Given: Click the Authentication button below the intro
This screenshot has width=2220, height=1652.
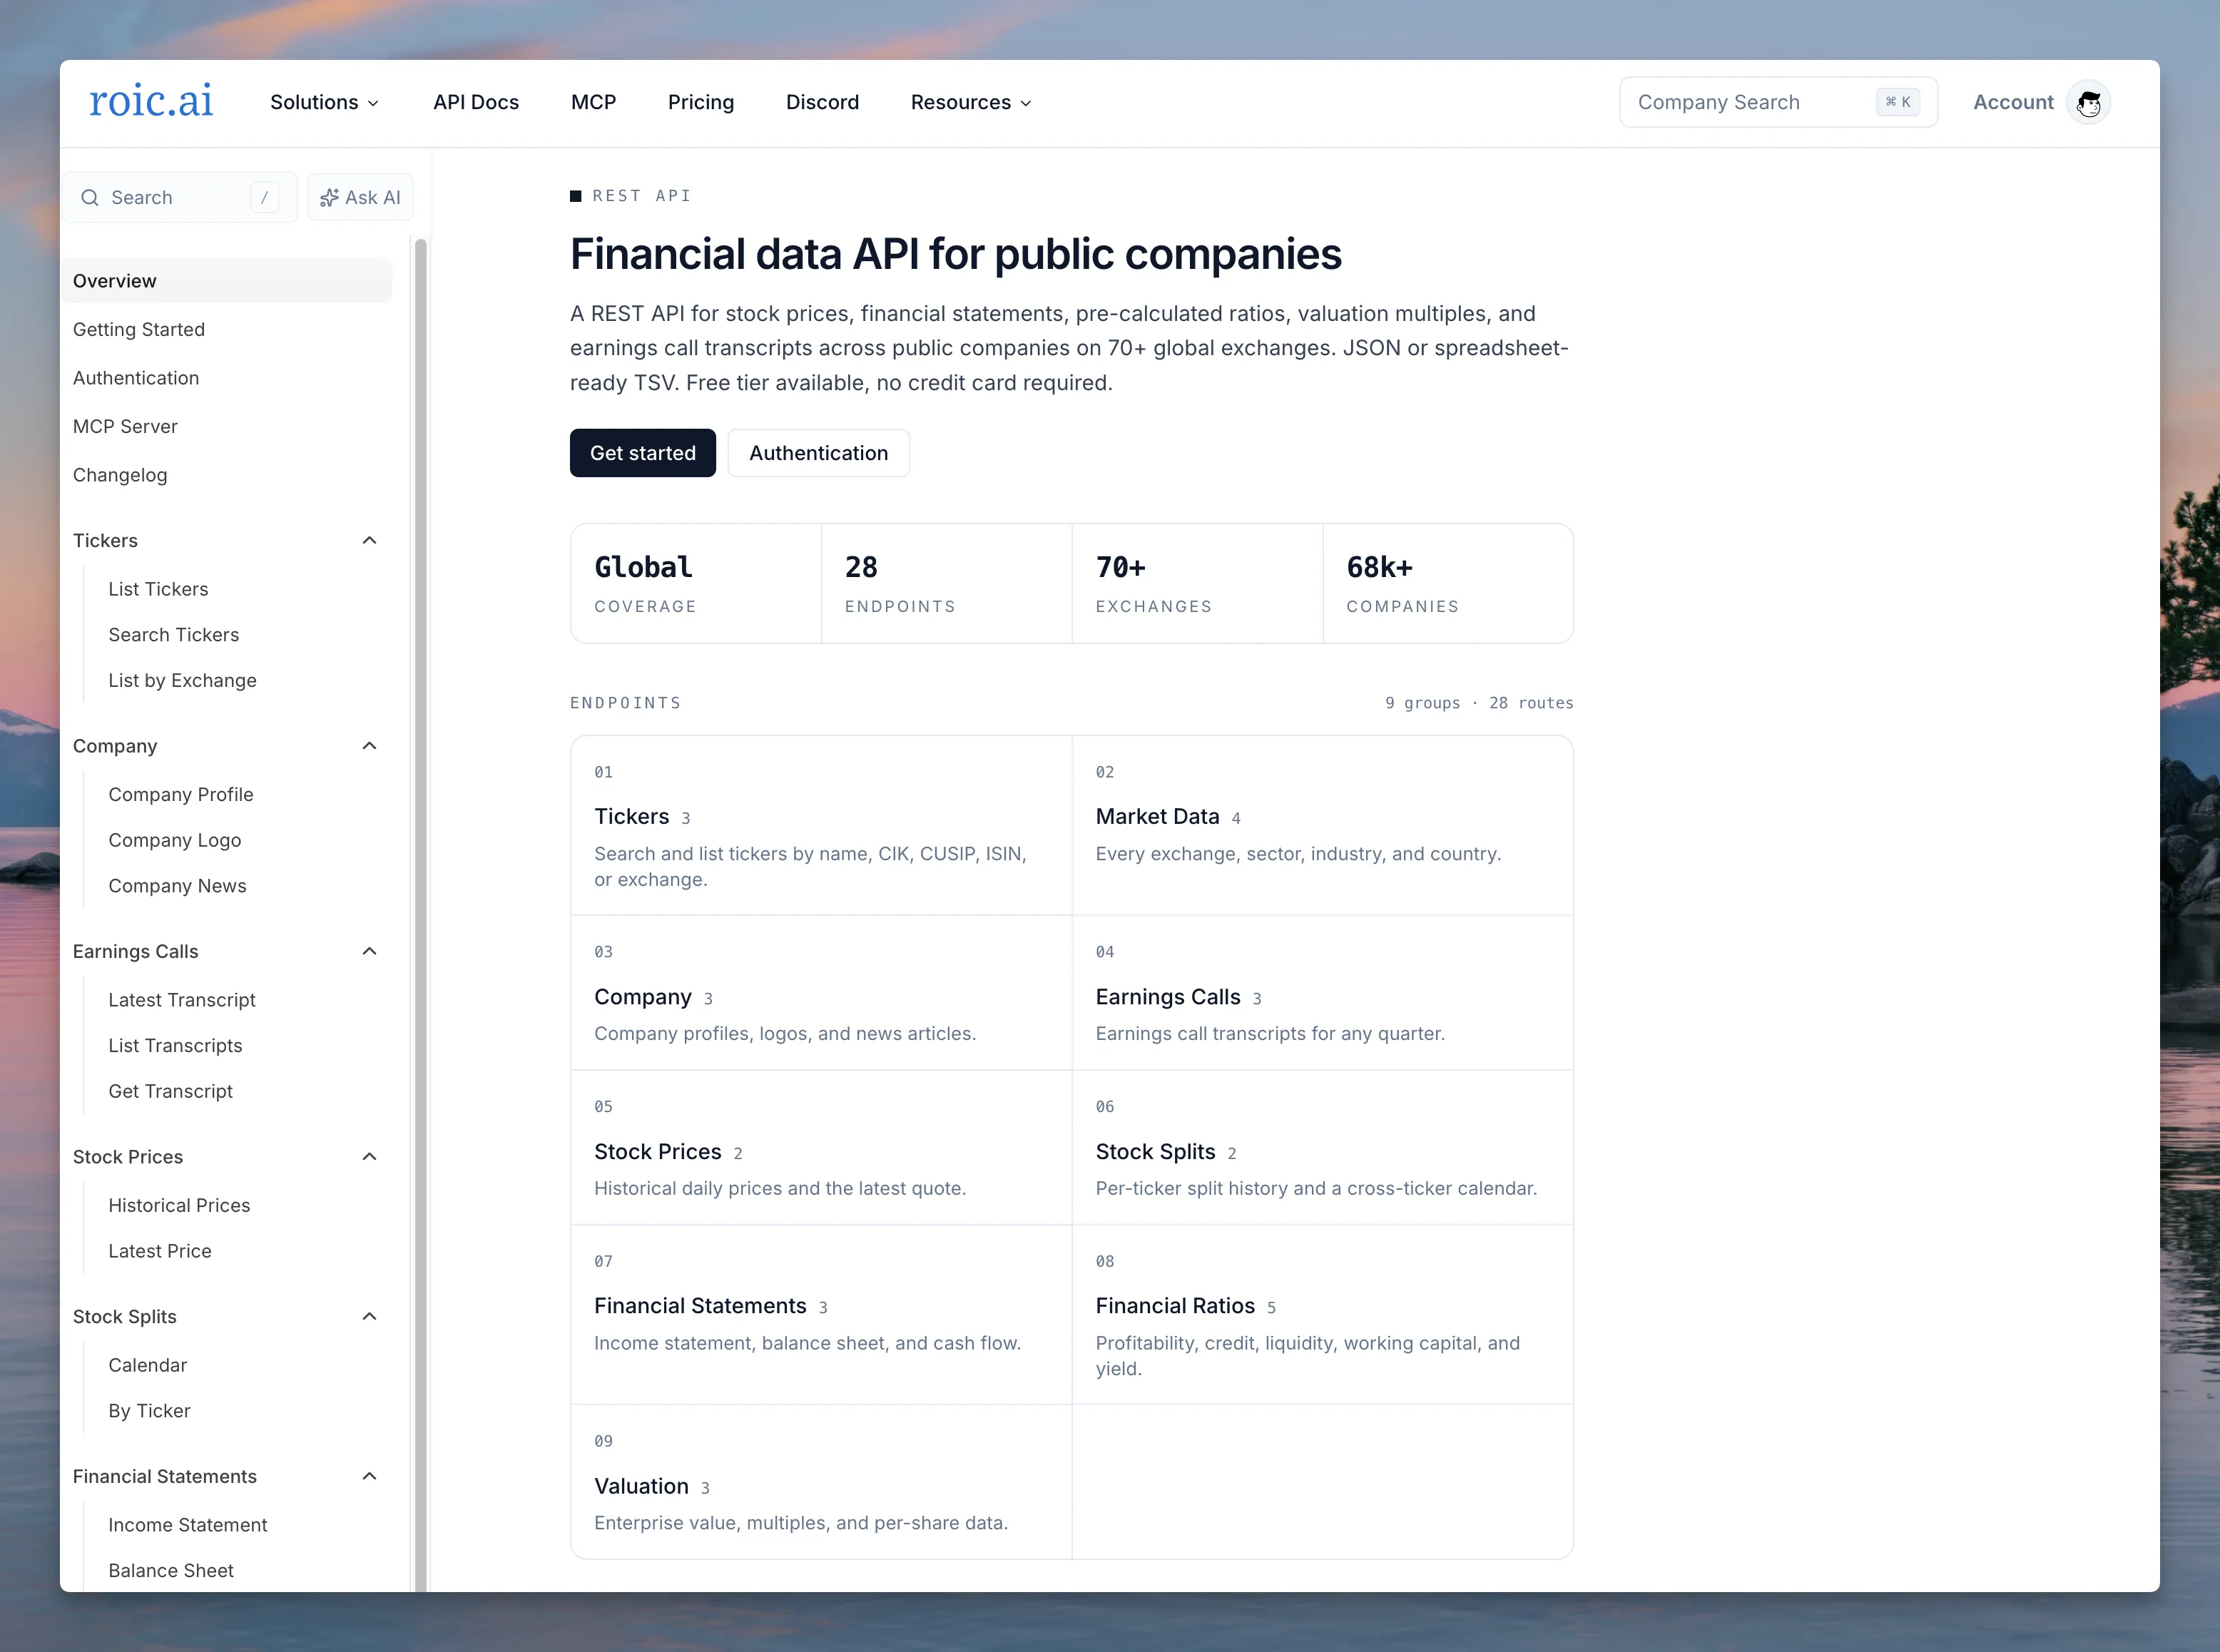Looking at the screenshot, I should [819, 453].
